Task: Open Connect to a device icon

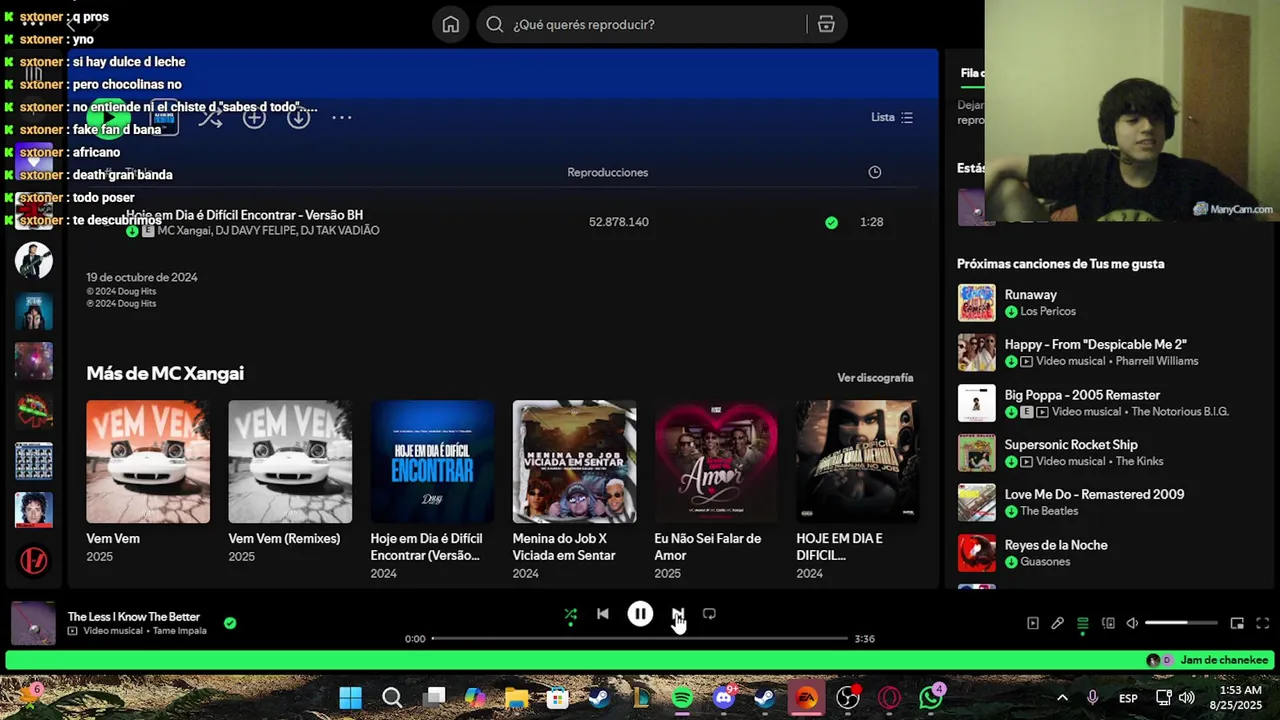Action: click(1108, 623)
